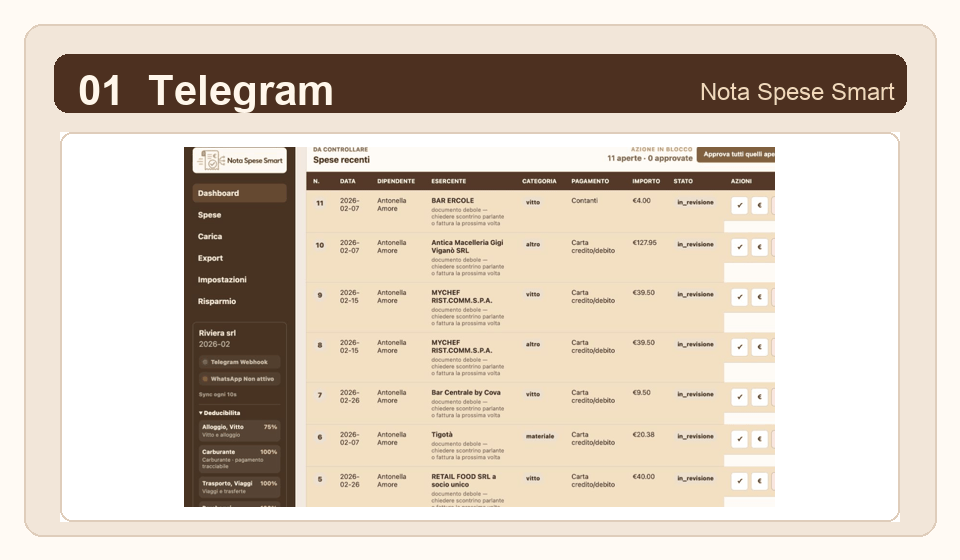Click RETAIL FOOD SRL a socio unico
The height and width of the screenshot is (560, 960).
point(463,480)
